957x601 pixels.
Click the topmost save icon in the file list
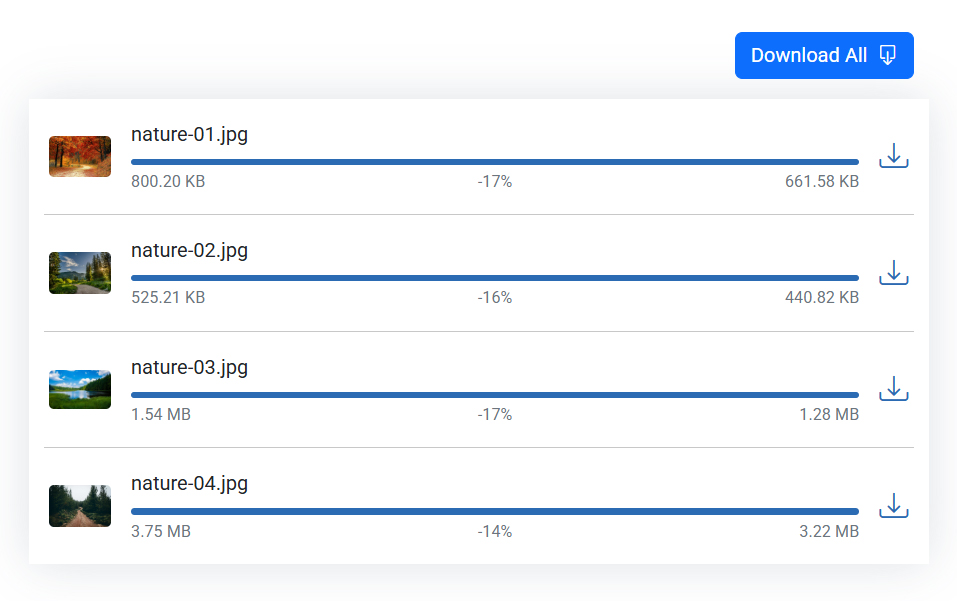tap(893, 156)
